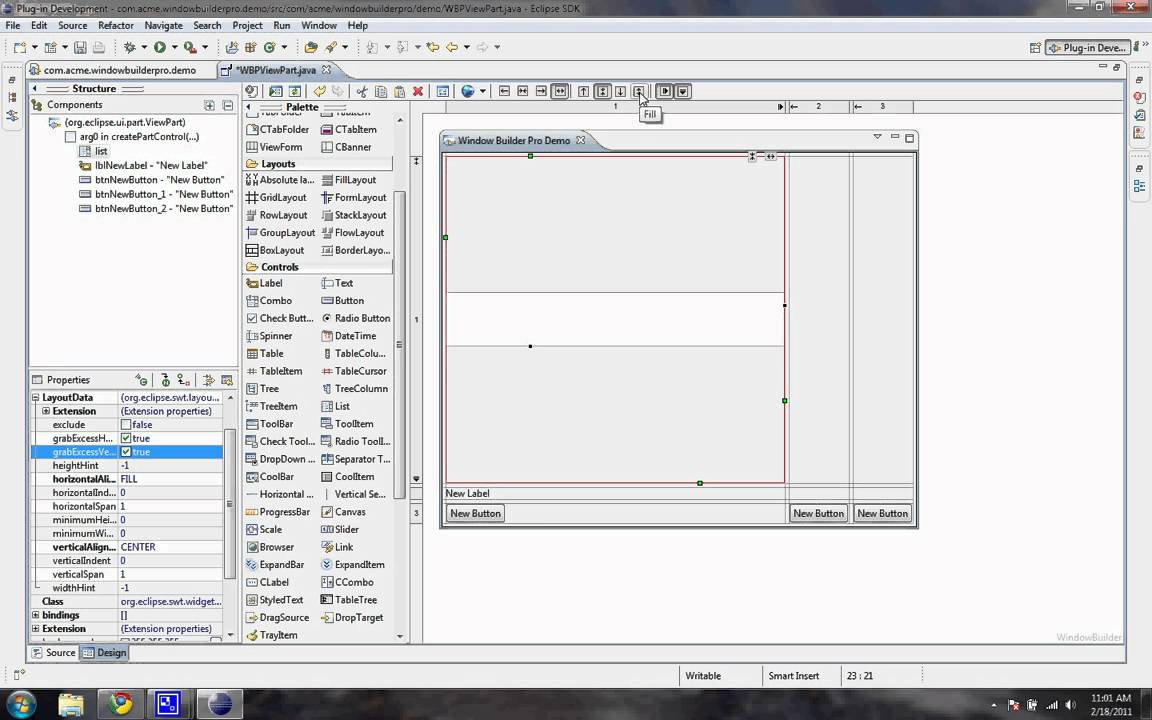The image size is (1152, 720).
Task: Uncheck the grabExcessVerticalSpace checkbox
Action: (x=126, y=452)
